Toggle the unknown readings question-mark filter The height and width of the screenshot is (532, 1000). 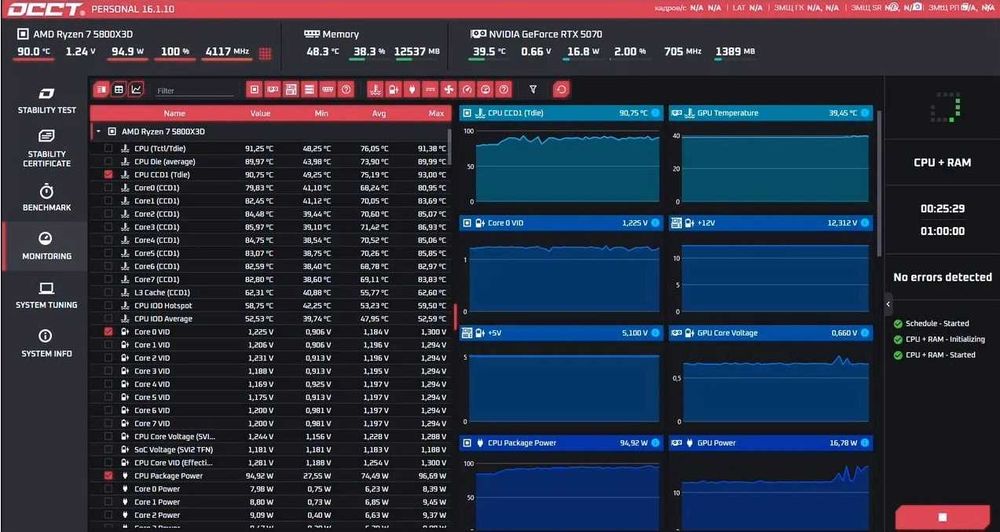[x=504, y=89]
